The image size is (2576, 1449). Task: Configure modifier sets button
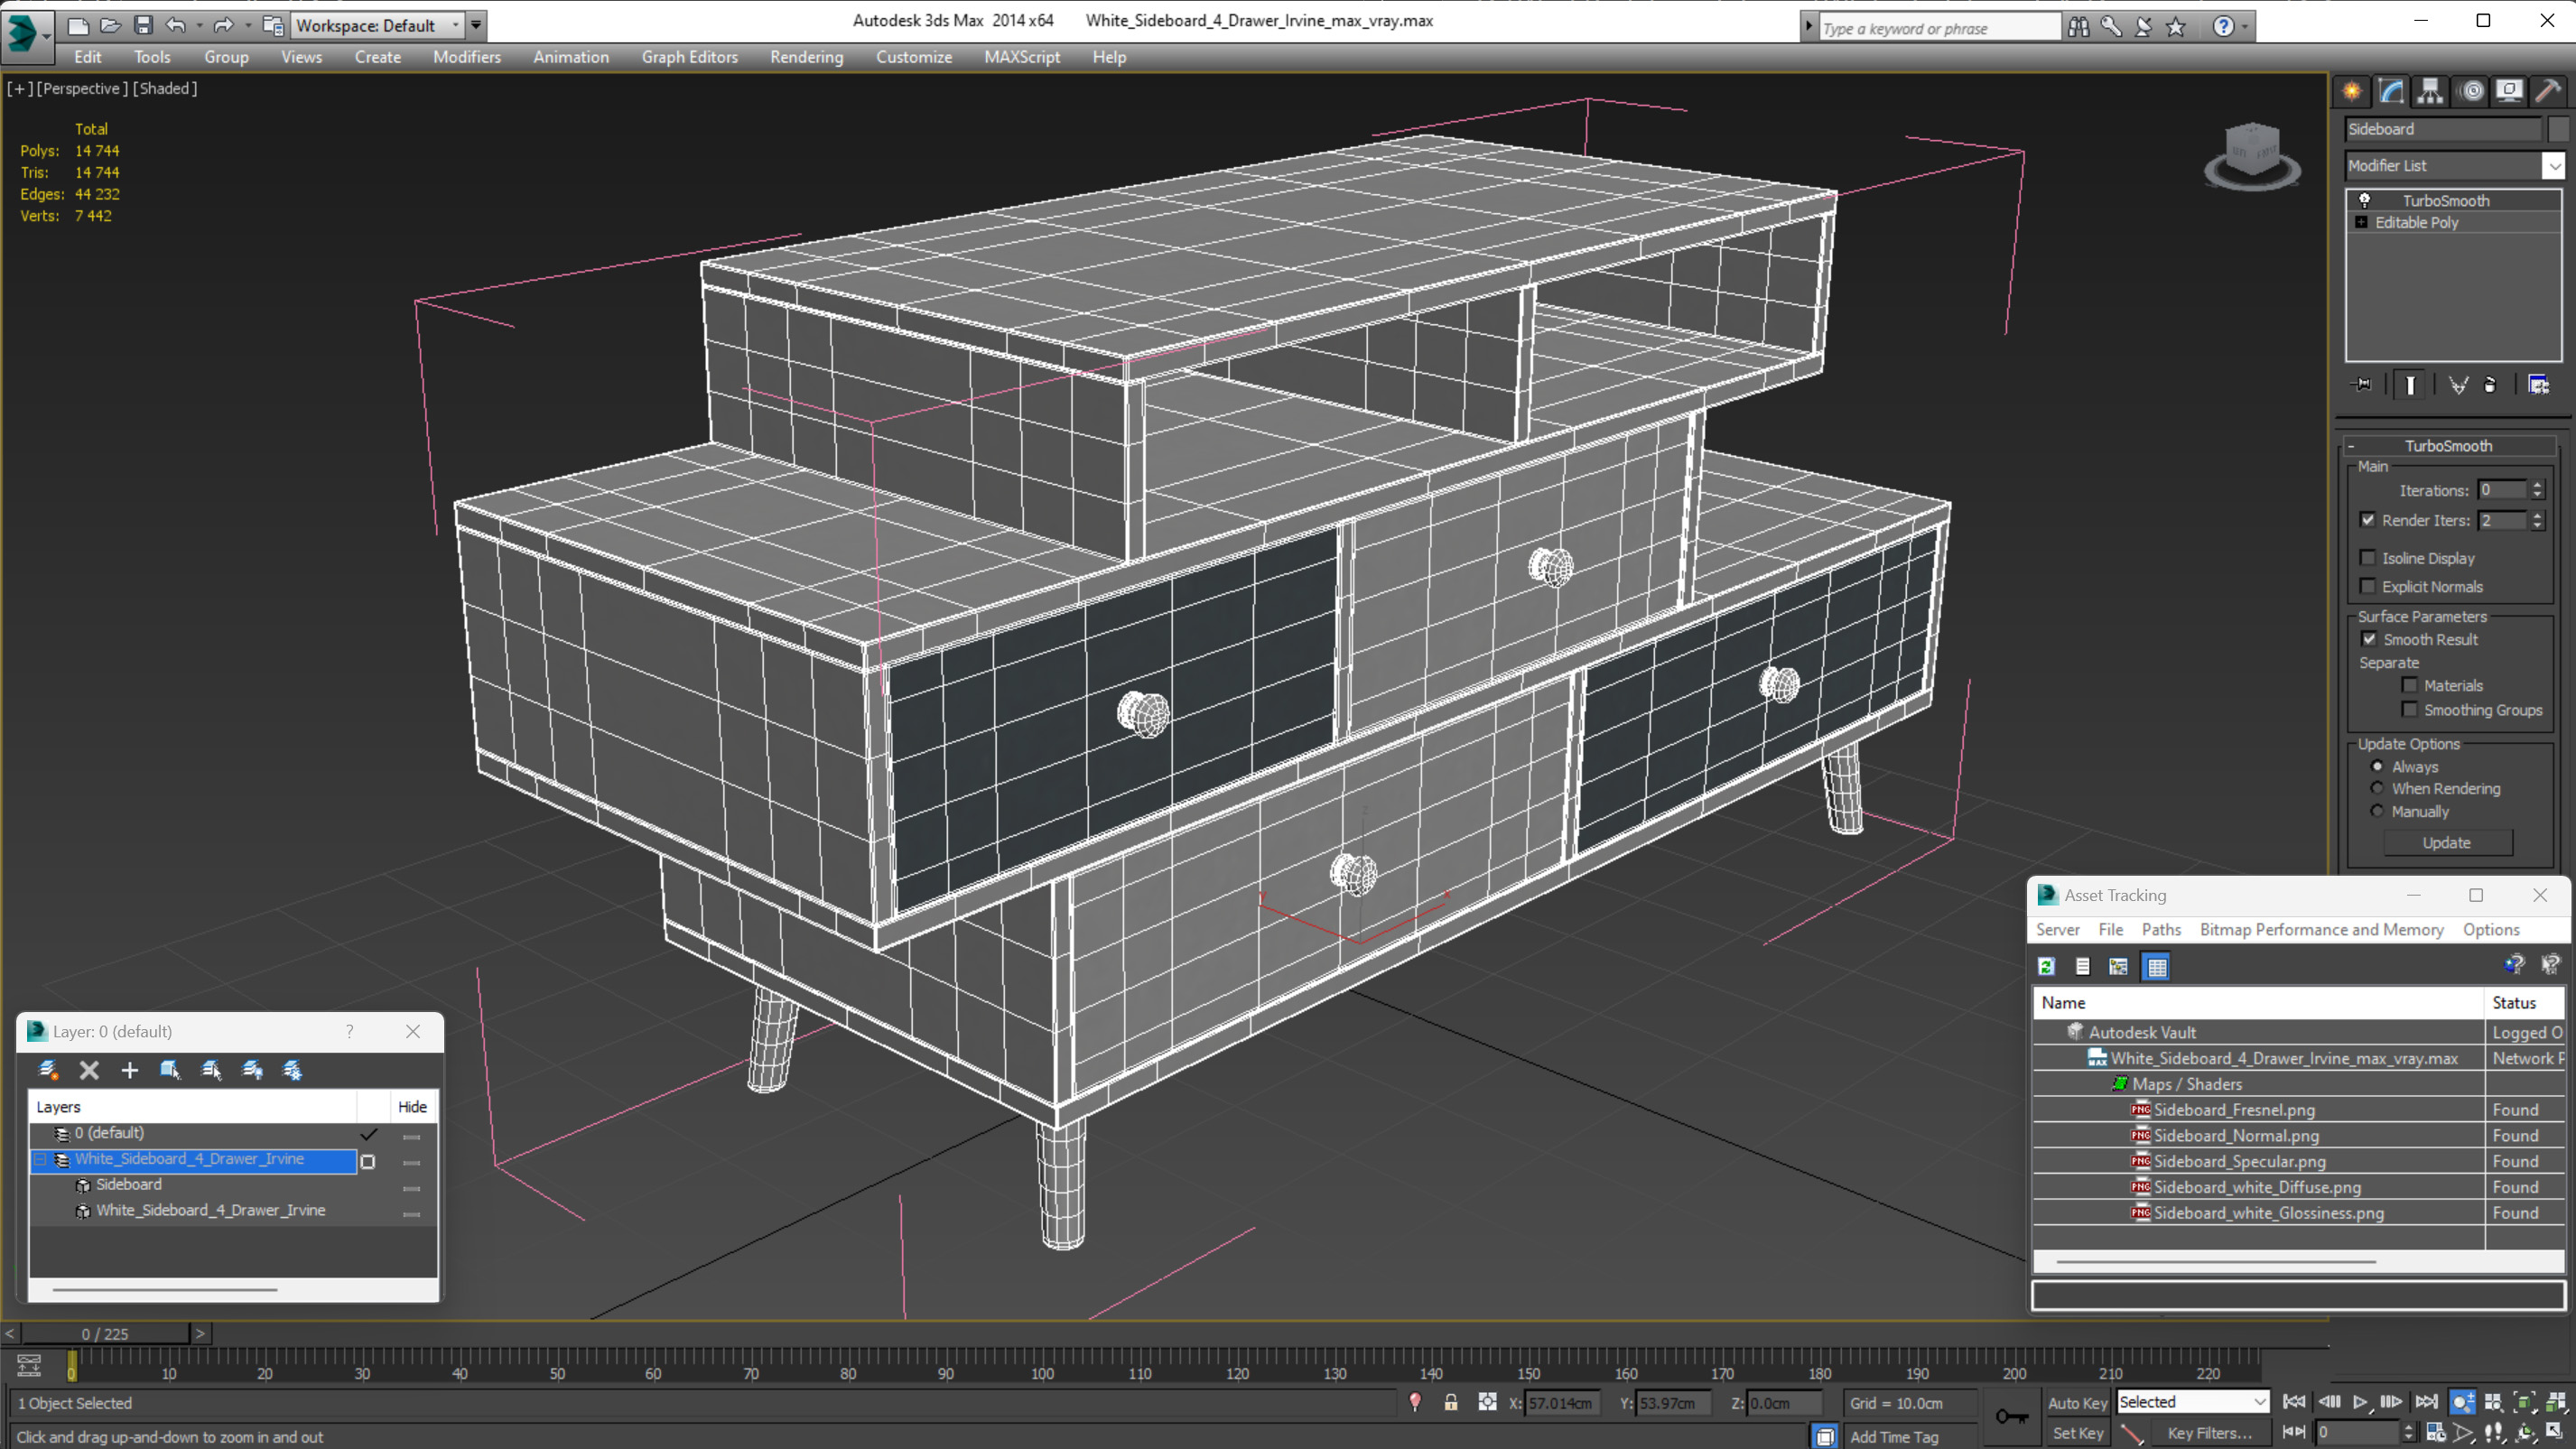click(x=2538, y=385)
